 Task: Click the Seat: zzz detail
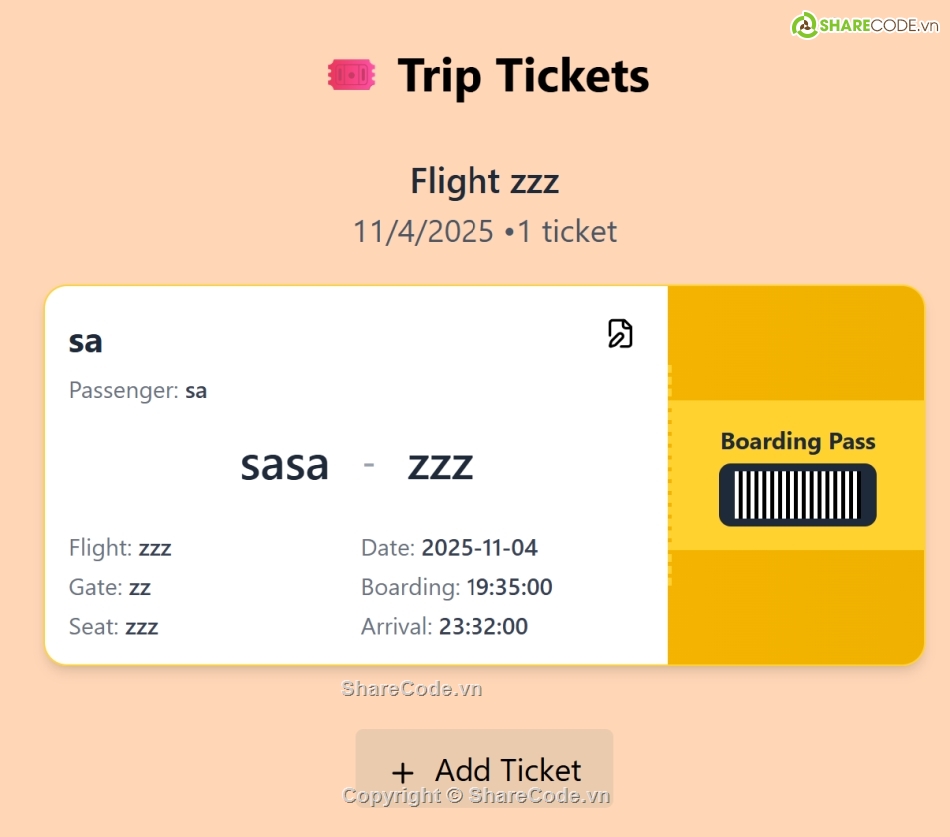tap(114, 627)
